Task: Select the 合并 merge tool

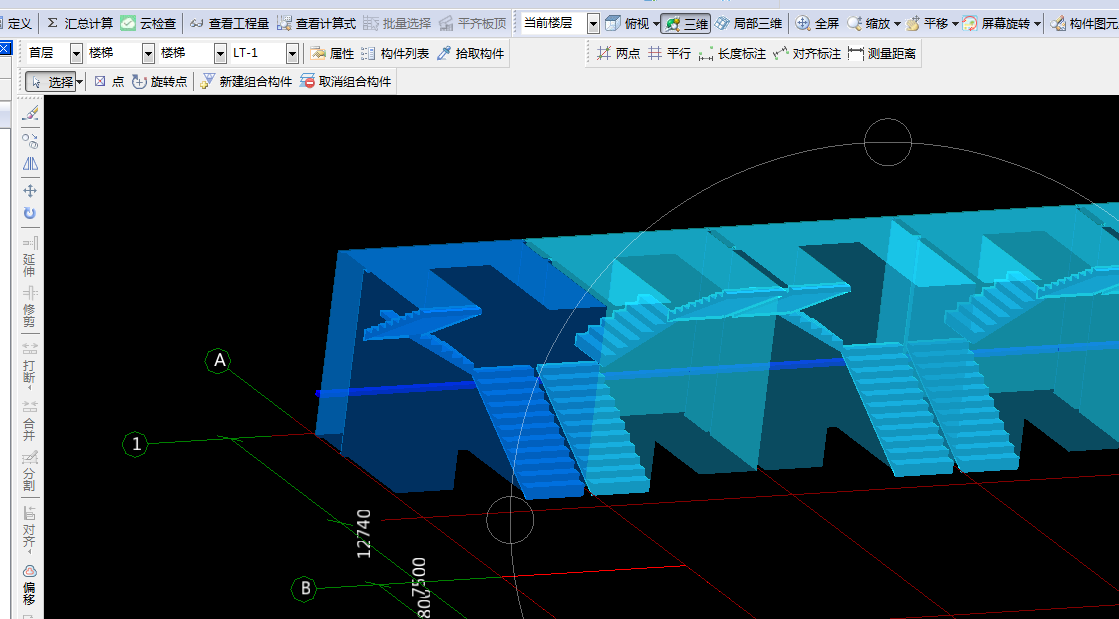Action: [x=30, y=421]
